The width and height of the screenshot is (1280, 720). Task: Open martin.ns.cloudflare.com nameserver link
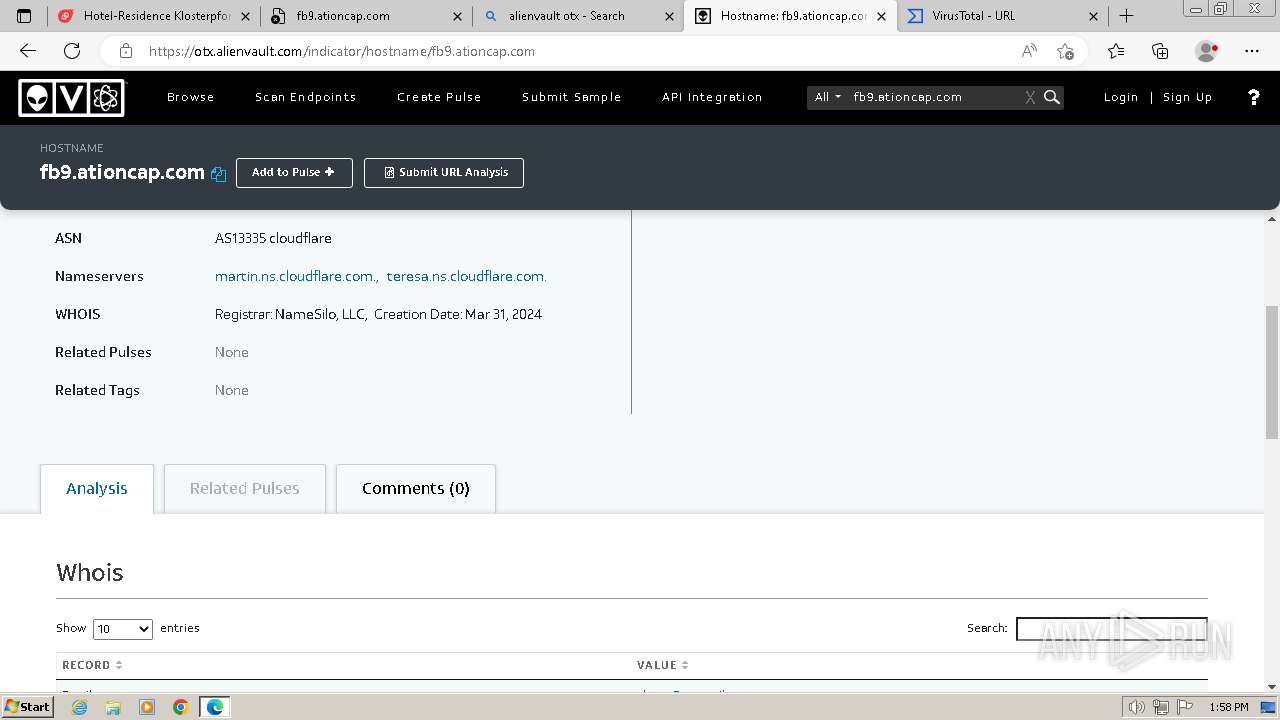tap(296, 276)
